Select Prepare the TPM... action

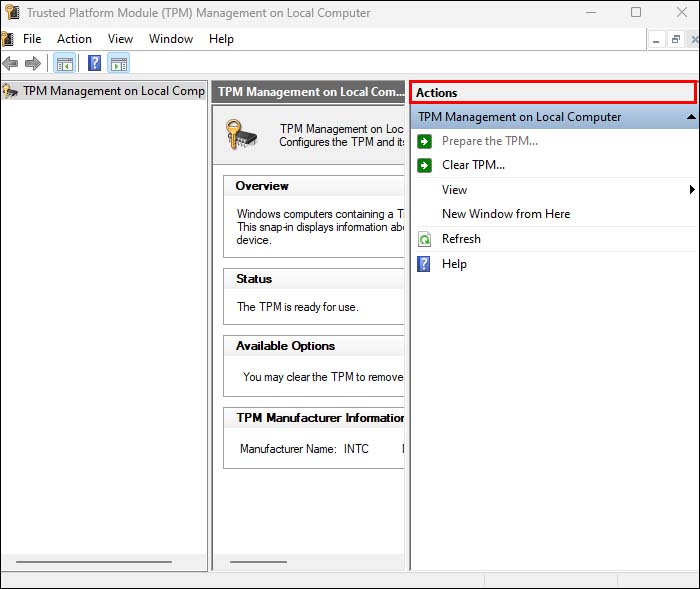pos(490,141)
